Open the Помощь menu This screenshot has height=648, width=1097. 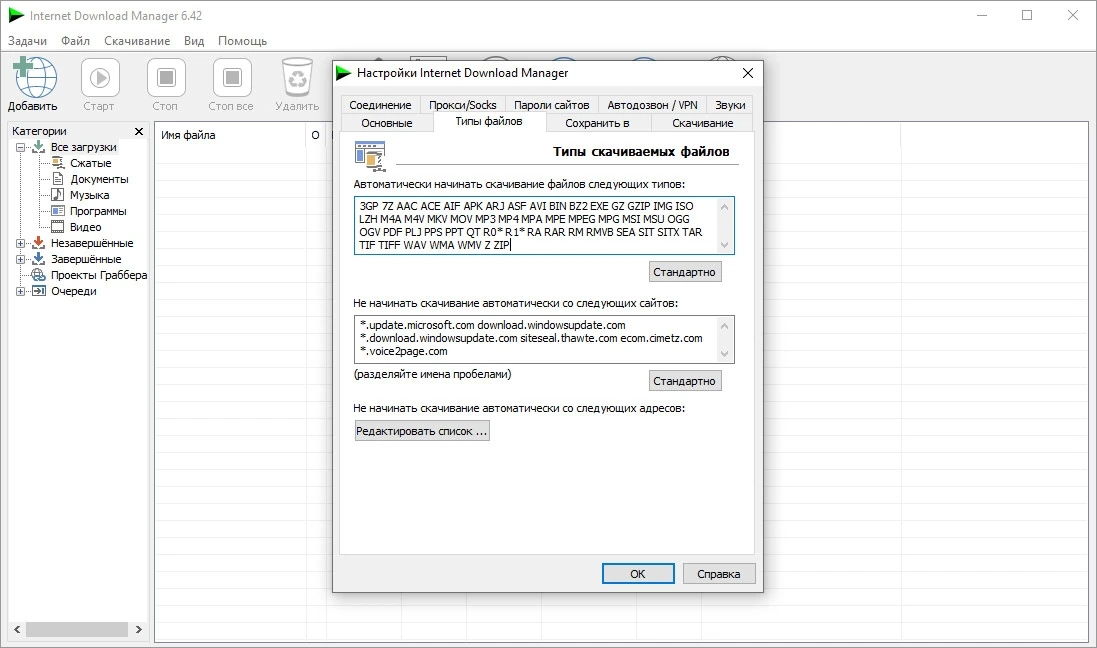point(242,41)
